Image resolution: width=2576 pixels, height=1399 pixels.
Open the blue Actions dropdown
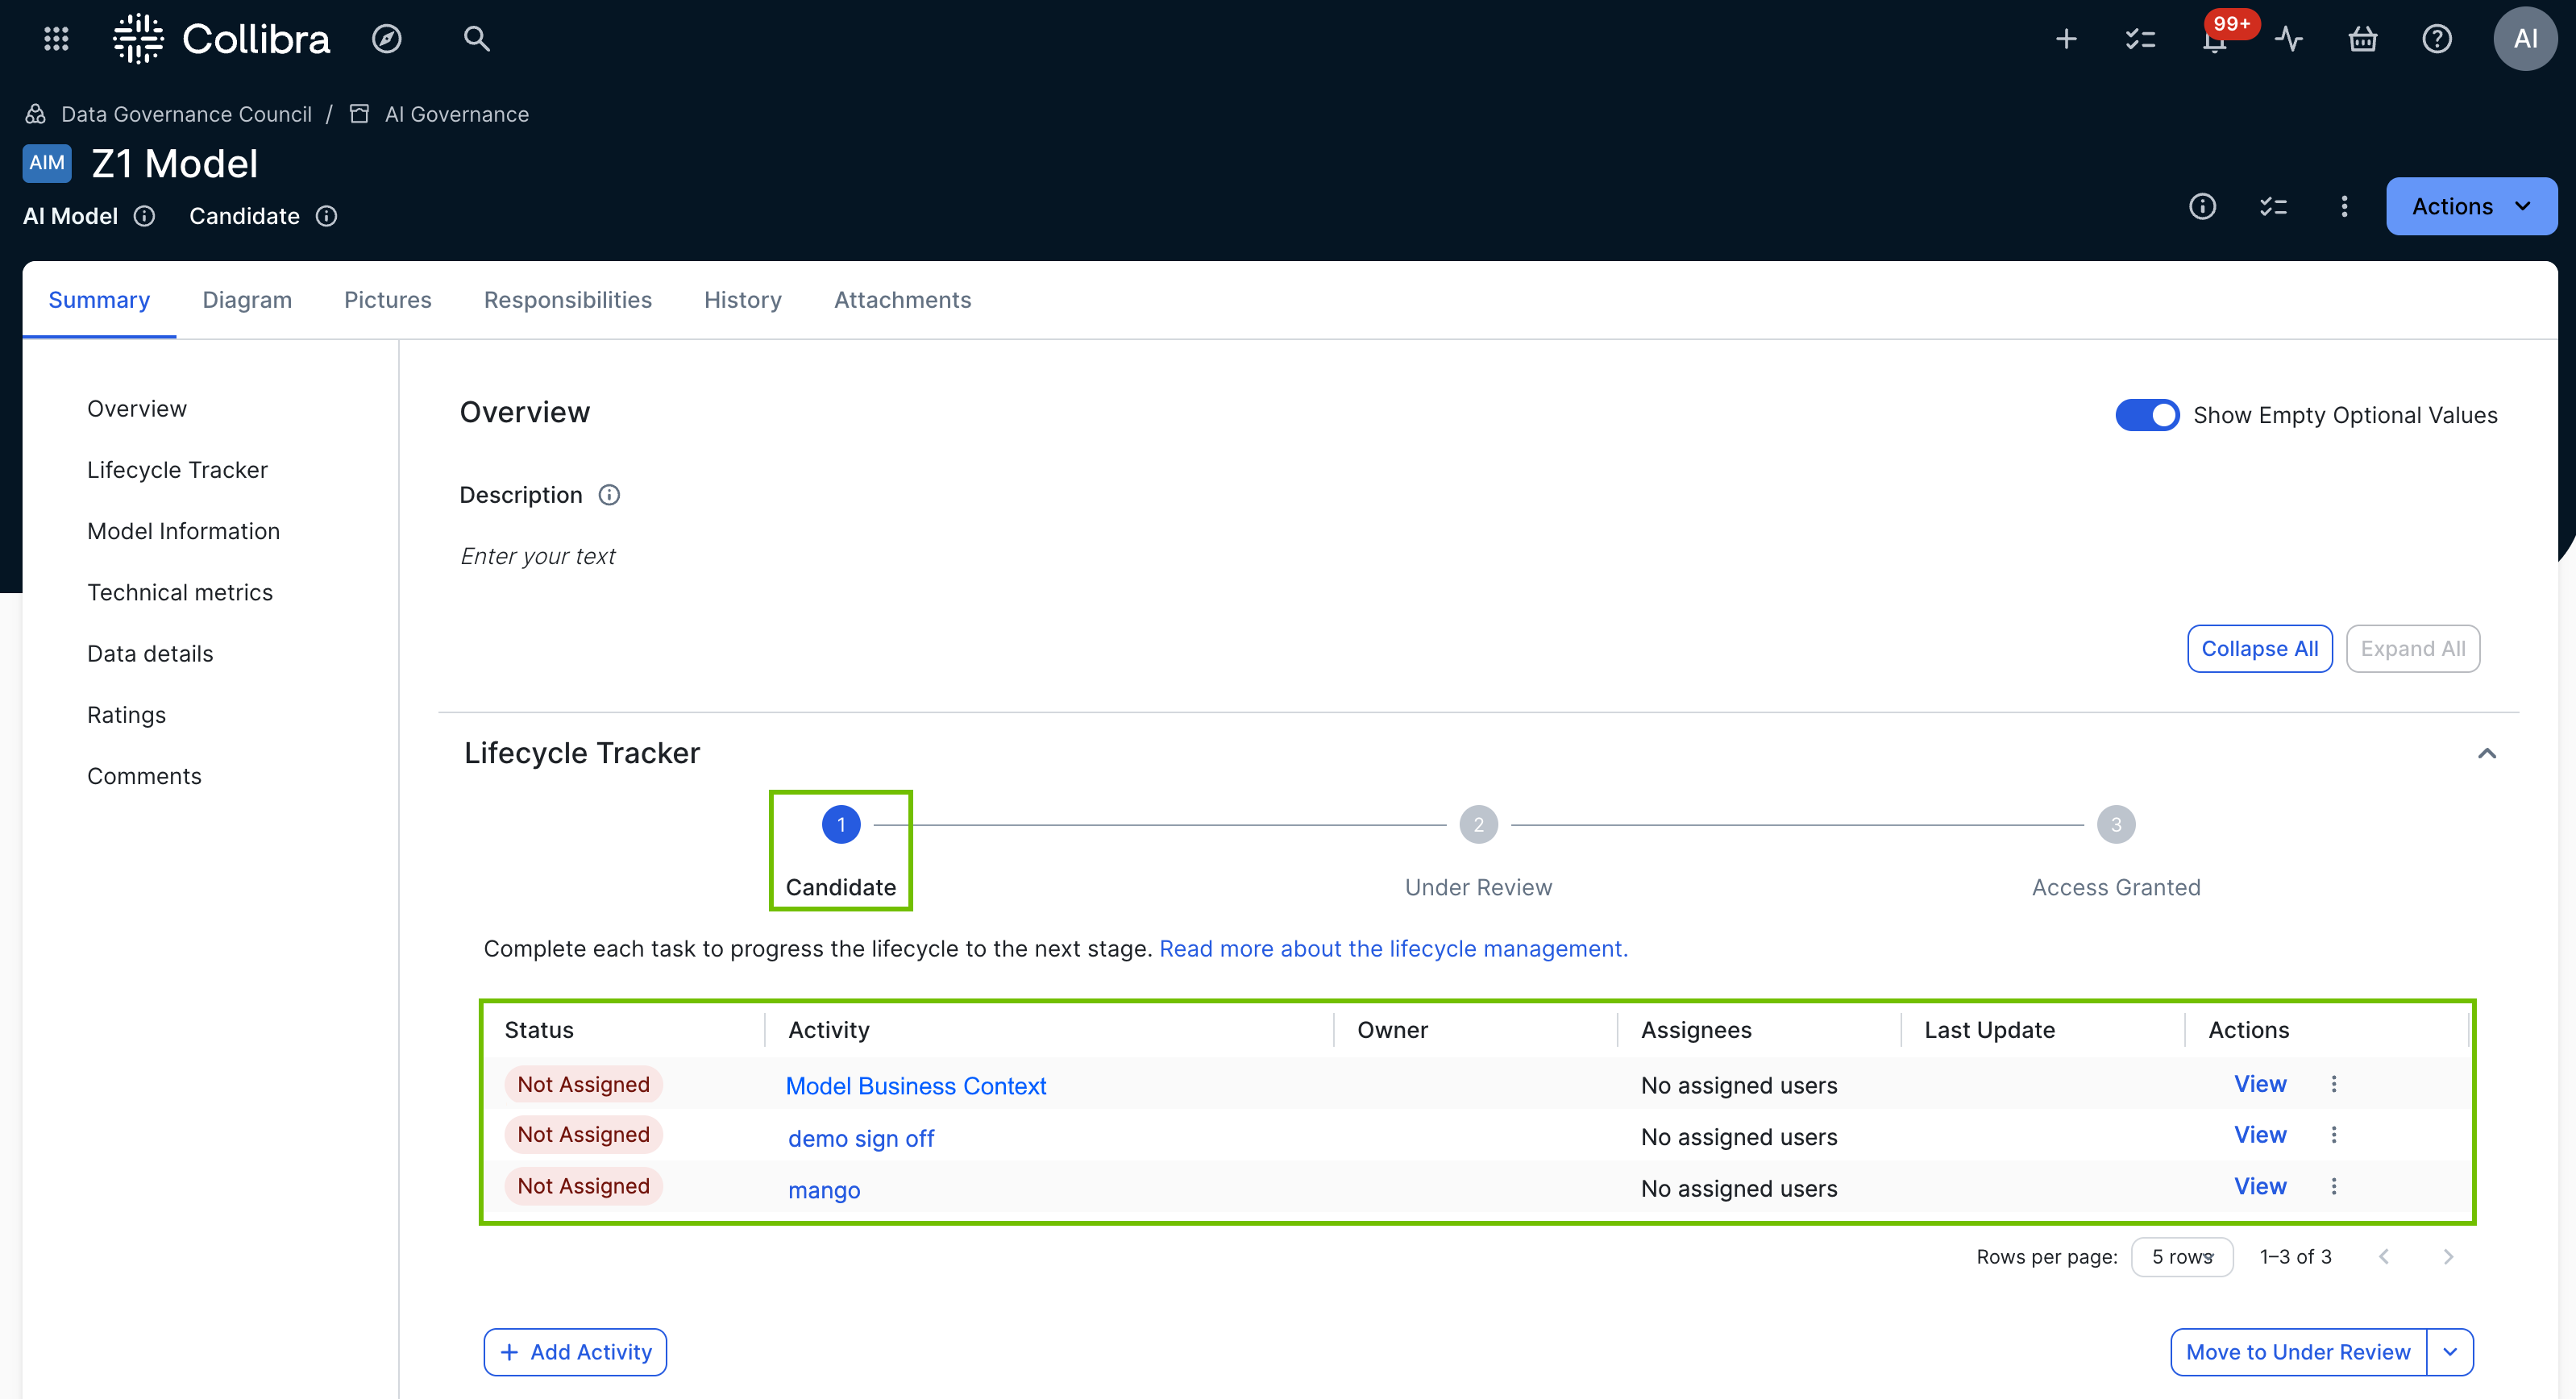point(2471,206)
